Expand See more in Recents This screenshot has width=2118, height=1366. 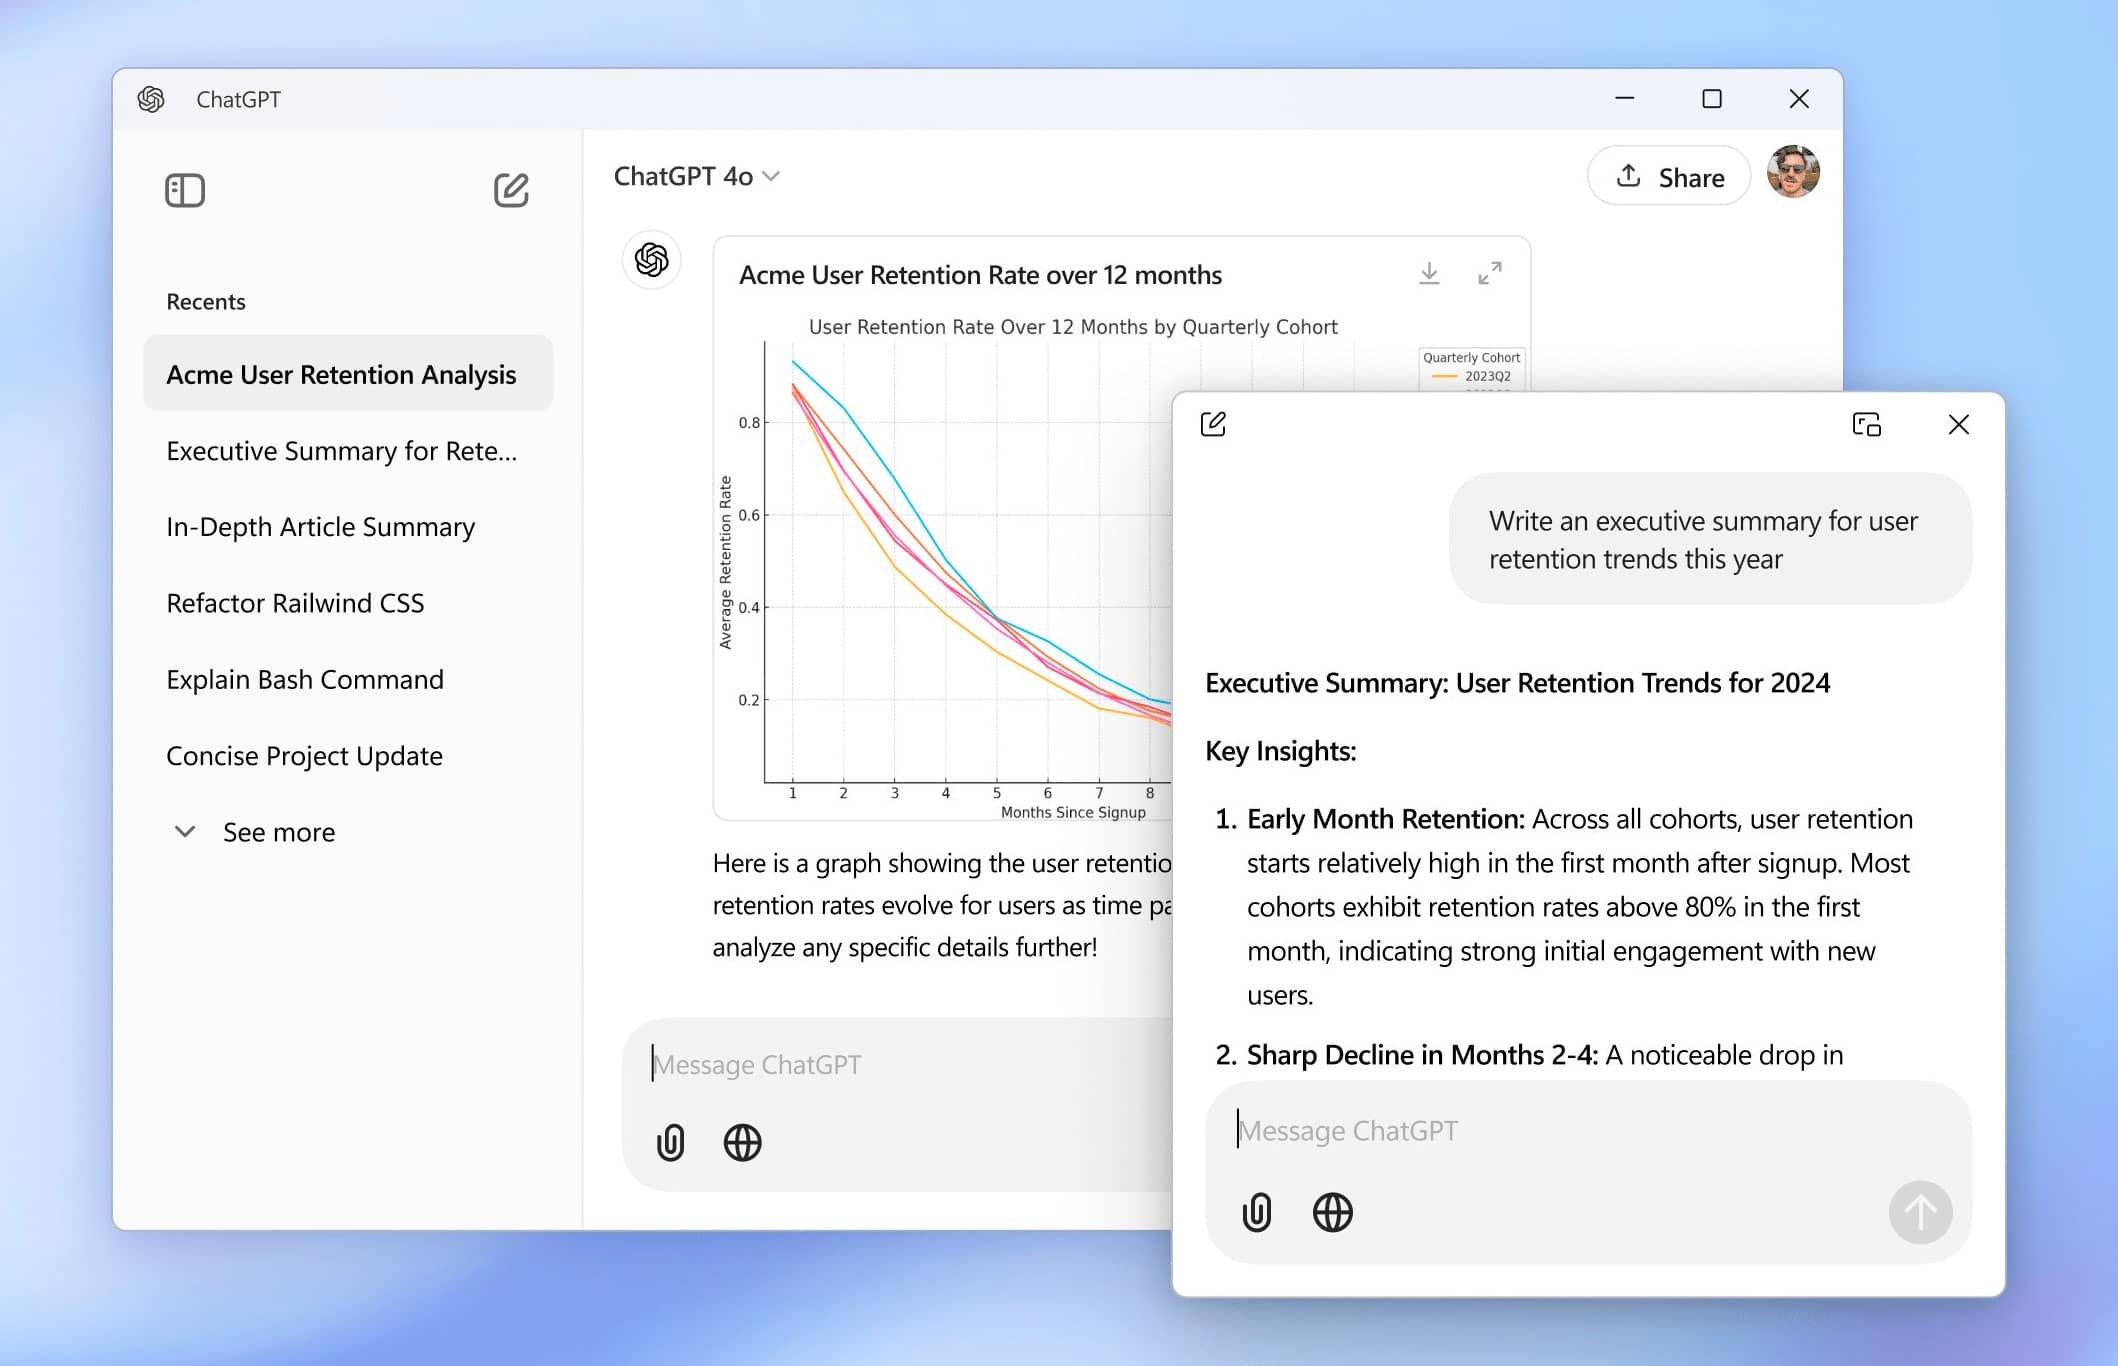tap(258, 832)
